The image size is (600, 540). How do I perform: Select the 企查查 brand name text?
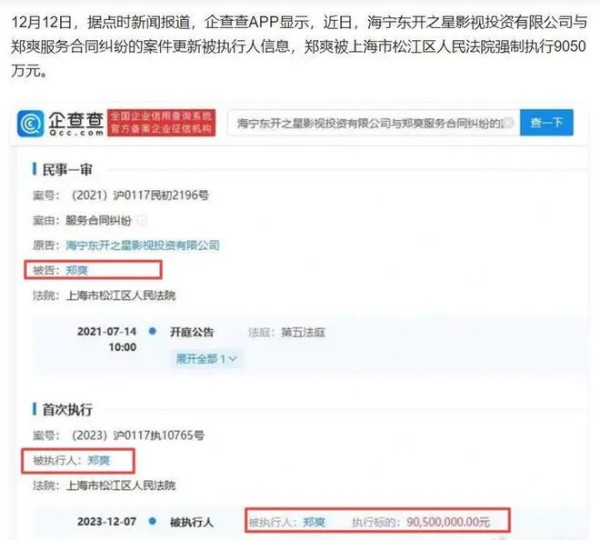pos(76,120)
